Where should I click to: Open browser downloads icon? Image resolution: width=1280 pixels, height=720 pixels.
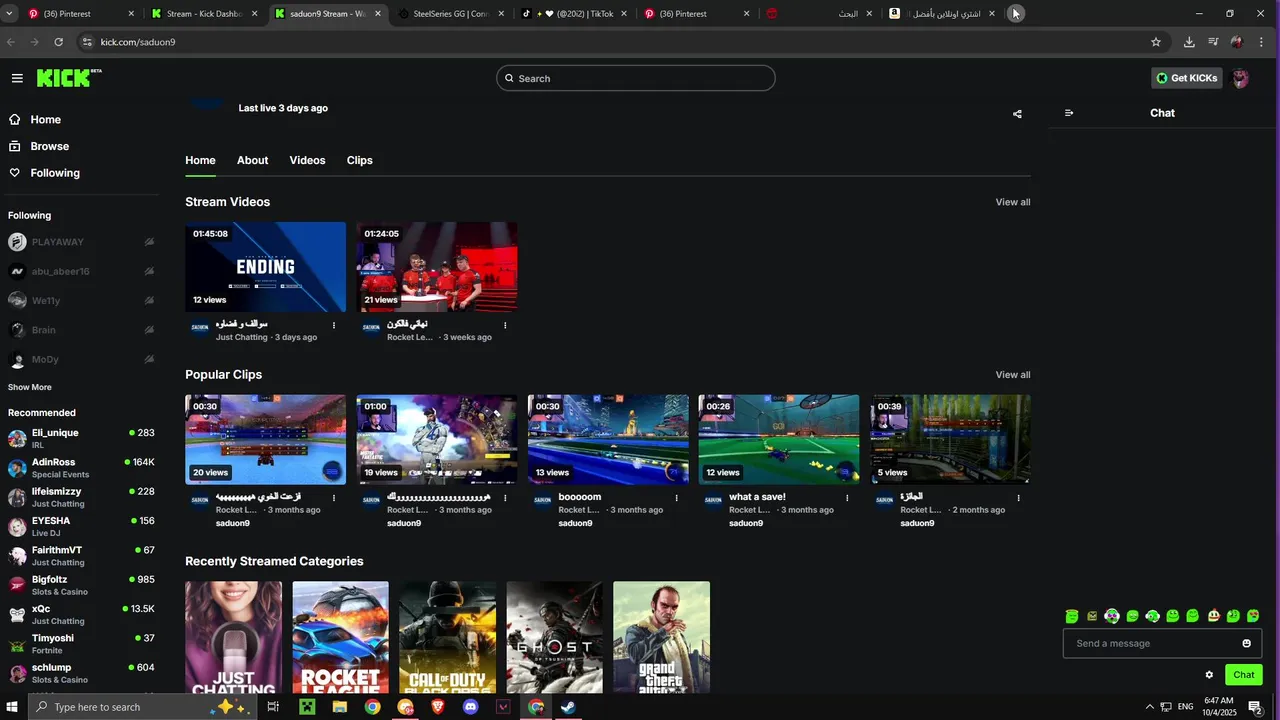click(x=1189, y=42)
